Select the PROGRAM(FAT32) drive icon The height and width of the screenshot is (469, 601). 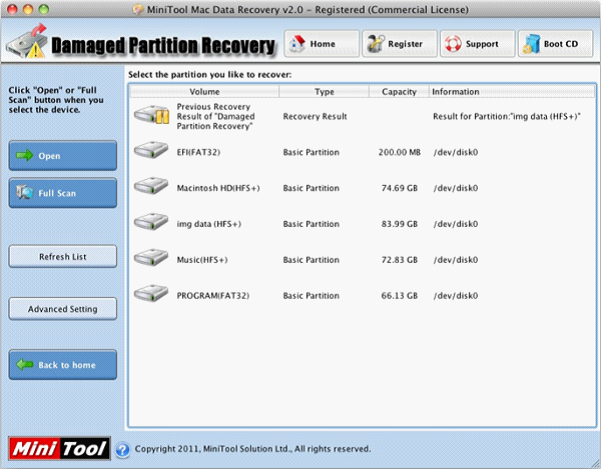(151, 294)
